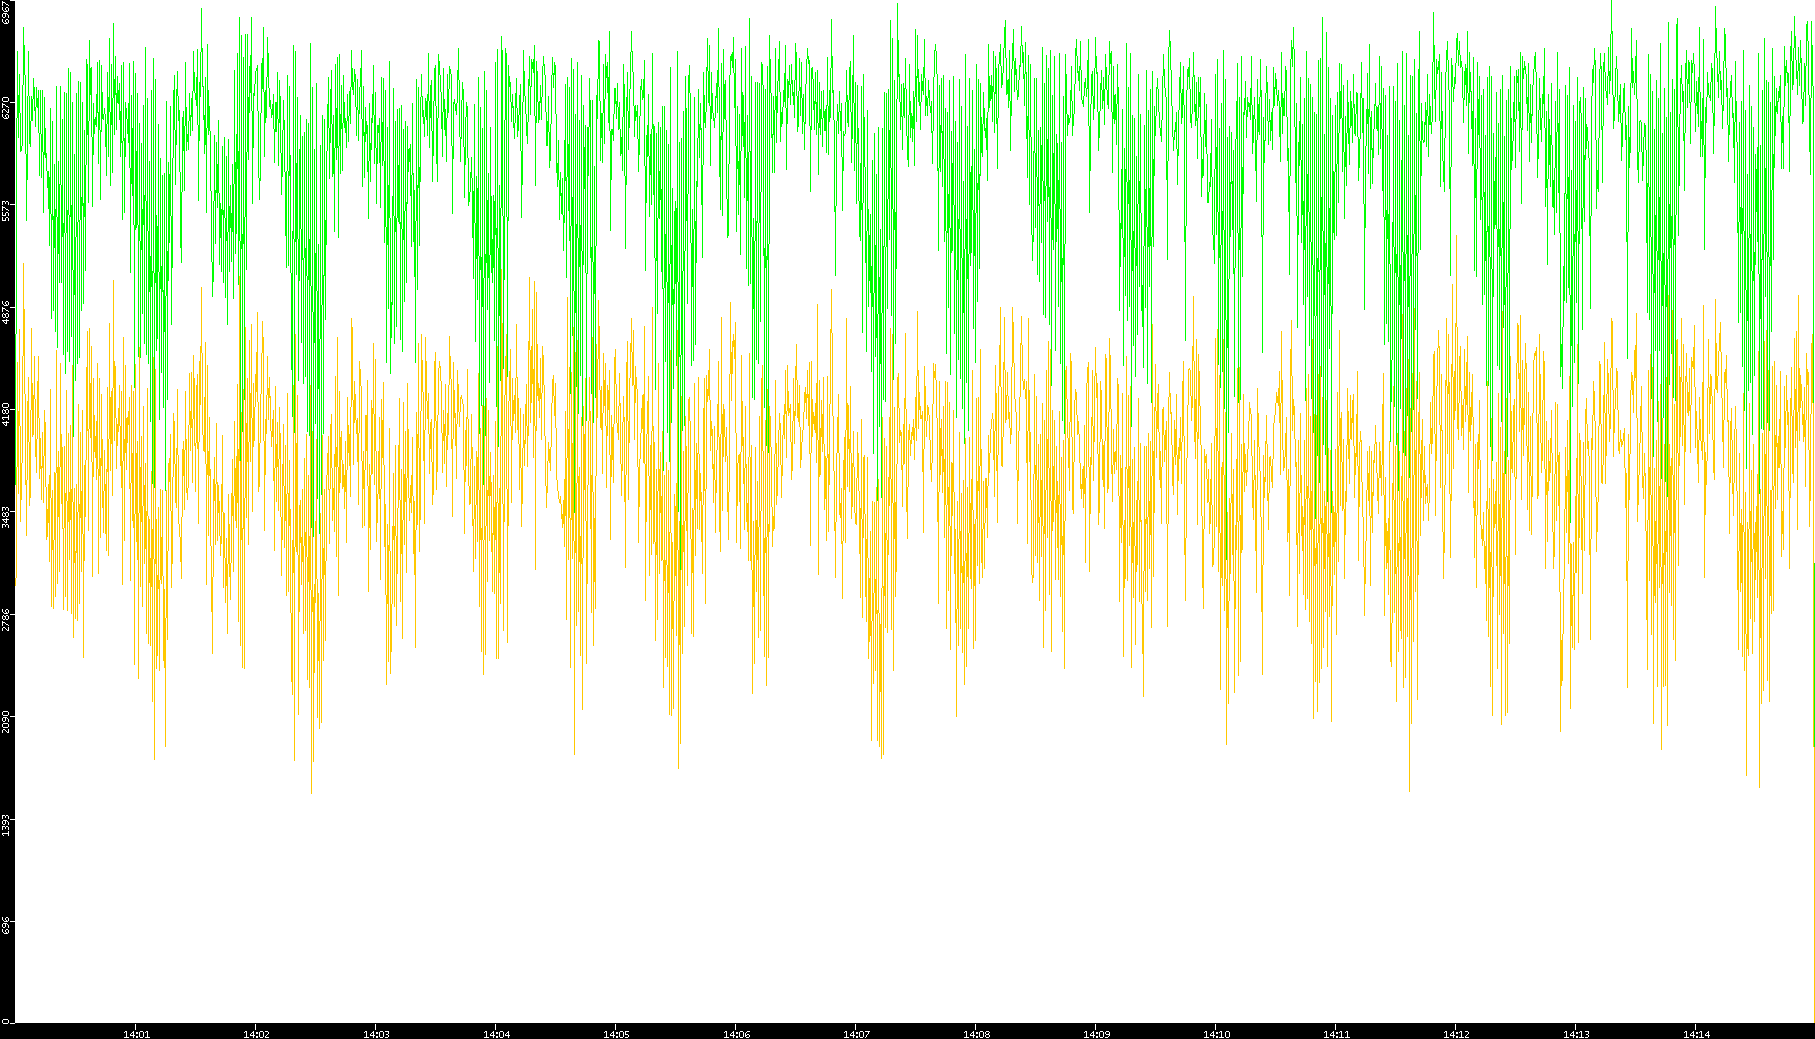Click the 5573 value on vertical axis
The image size is (1815, 1039).
click(x=7, y=210)
